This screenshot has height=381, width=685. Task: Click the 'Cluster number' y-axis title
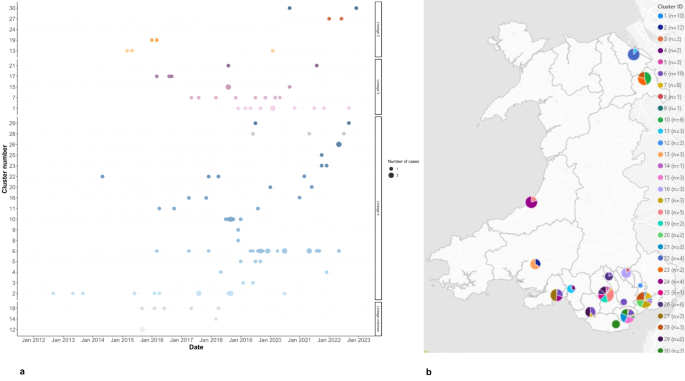(x=5, y=169)
